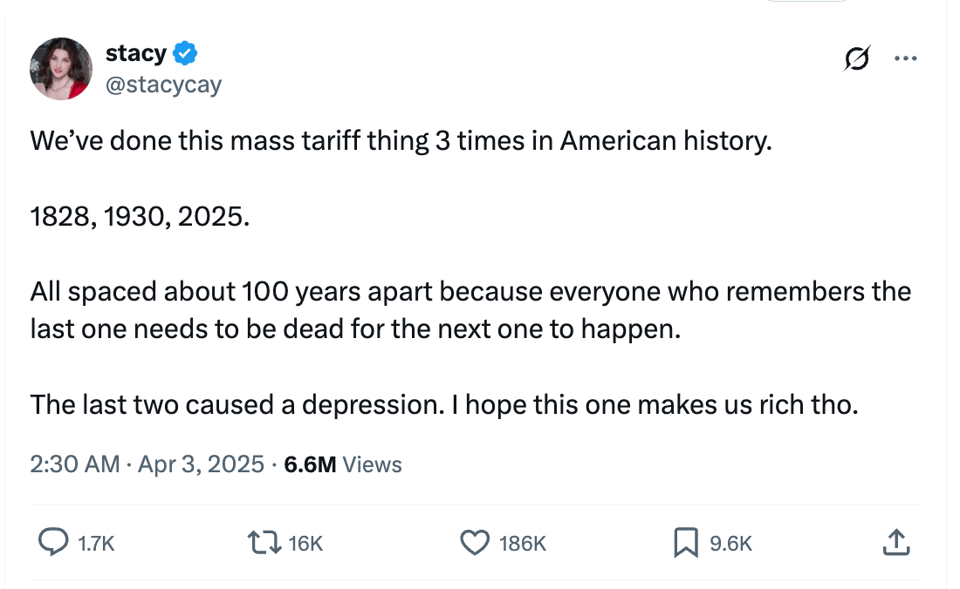This screenshot has width=960, height=589.
Task: Click the share upload arrow icon
Action: point(894,543)
